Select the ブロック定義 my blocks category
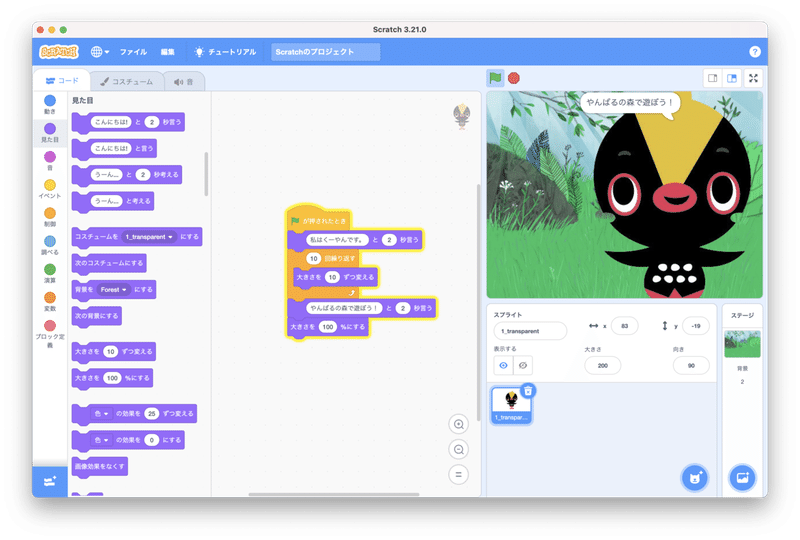This screenshot has width=800, height=540. [49, 333]
